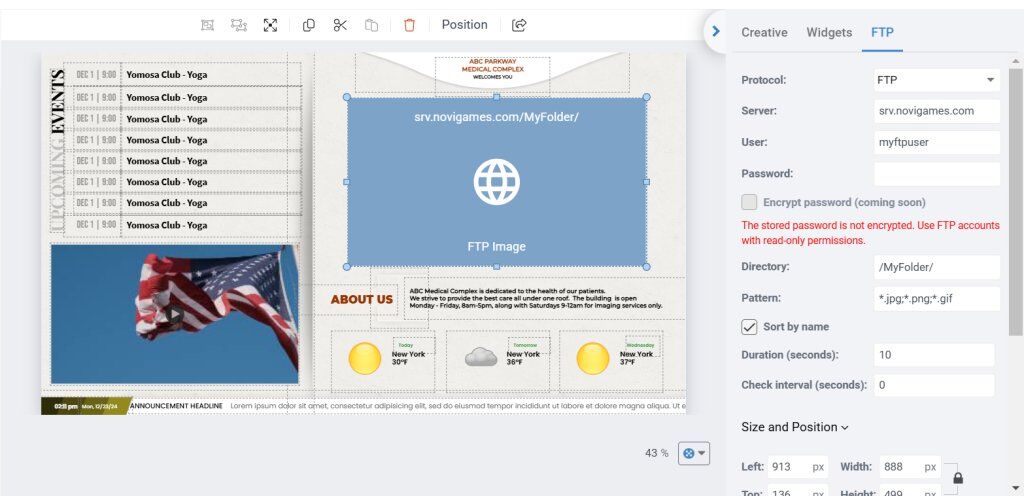Enable the Encrypt password checkbox
This screenshot has width=1024, height=496.
coord(749,202)
